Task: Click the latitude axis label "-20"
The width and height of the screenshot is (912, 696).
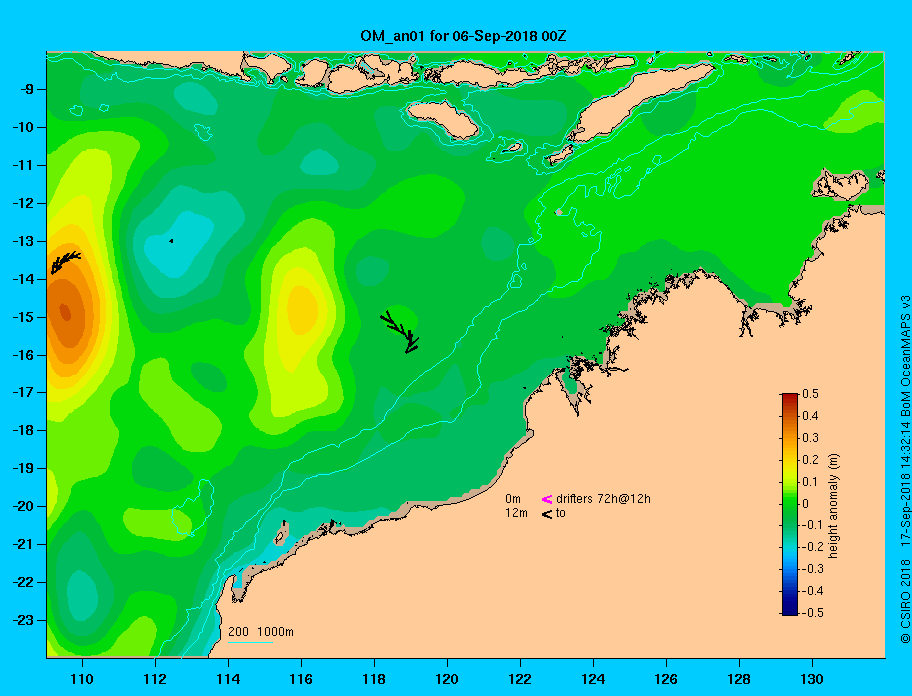Action: point(23,506)
